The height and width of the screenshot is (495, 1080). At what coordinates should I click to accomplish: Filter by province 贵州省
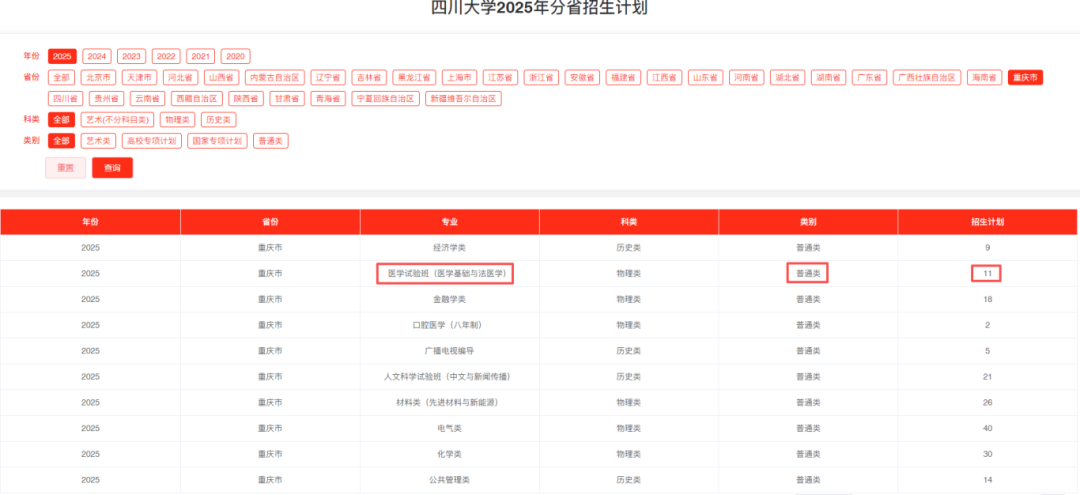(107, 99)
